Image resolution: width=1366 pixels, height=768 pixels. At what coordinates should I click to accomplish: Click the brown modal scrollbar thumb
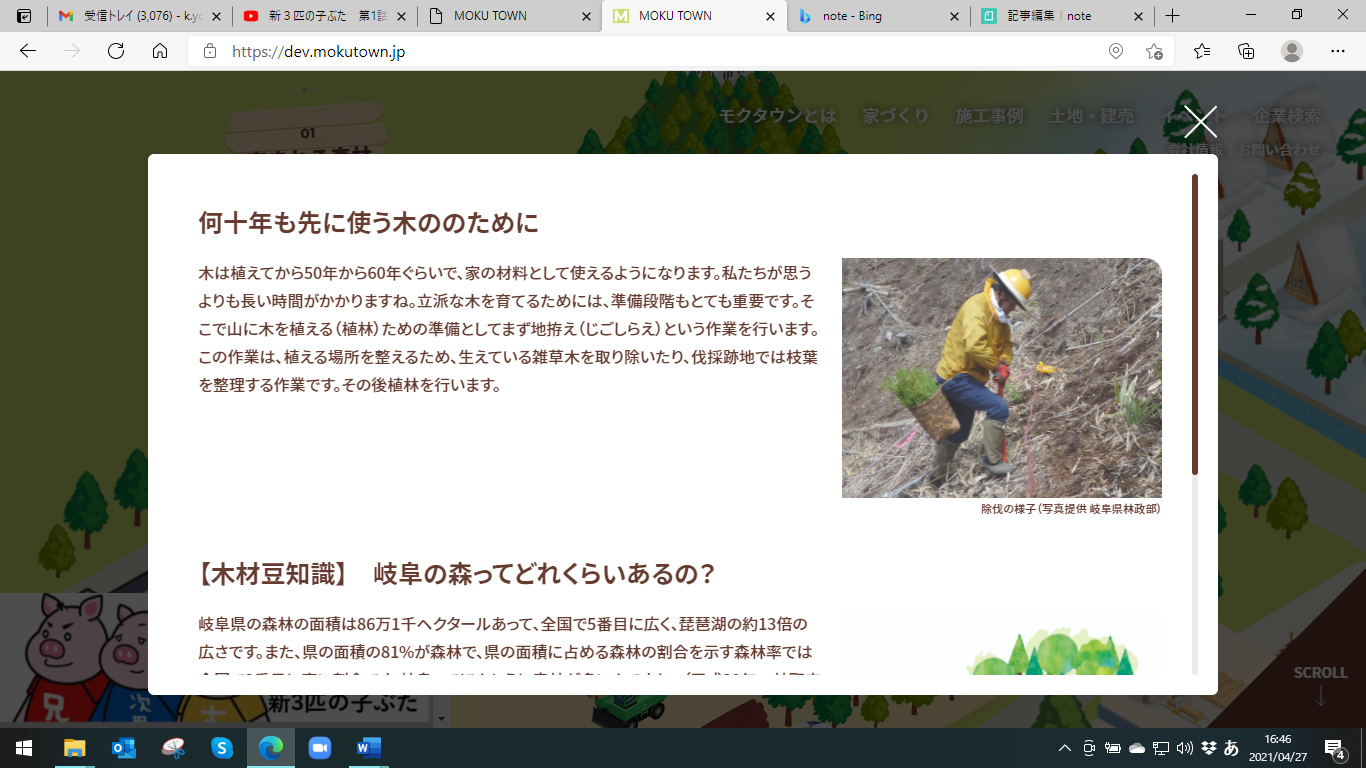(1195, 325)
